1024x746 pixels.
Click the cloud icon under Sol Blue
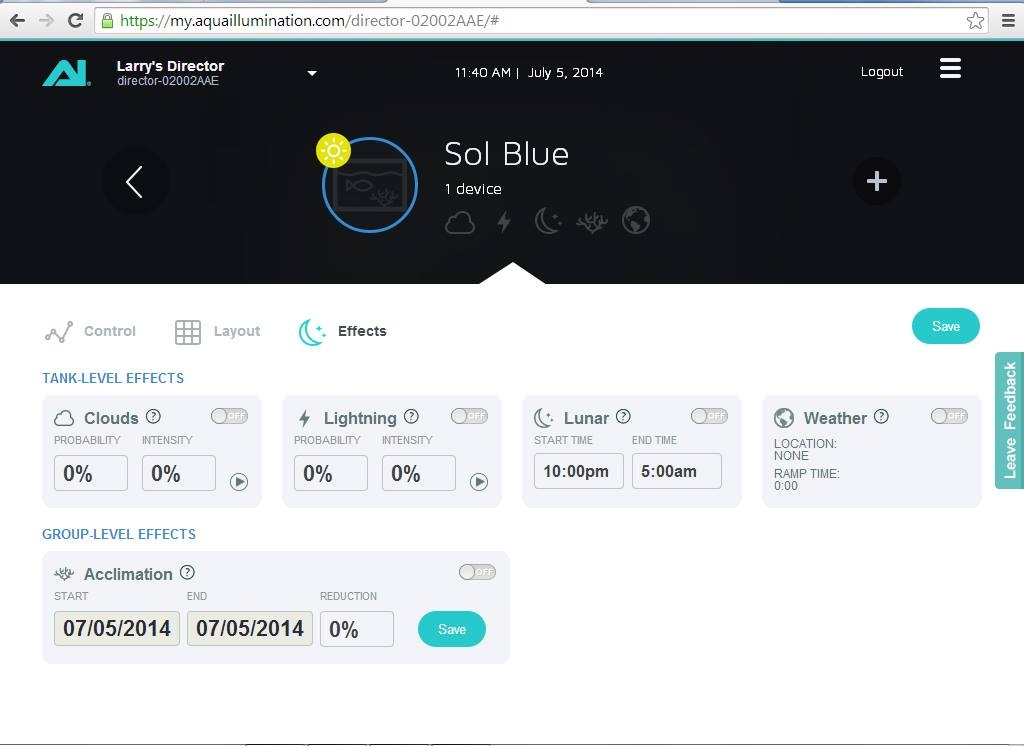(x=460, y=222)
